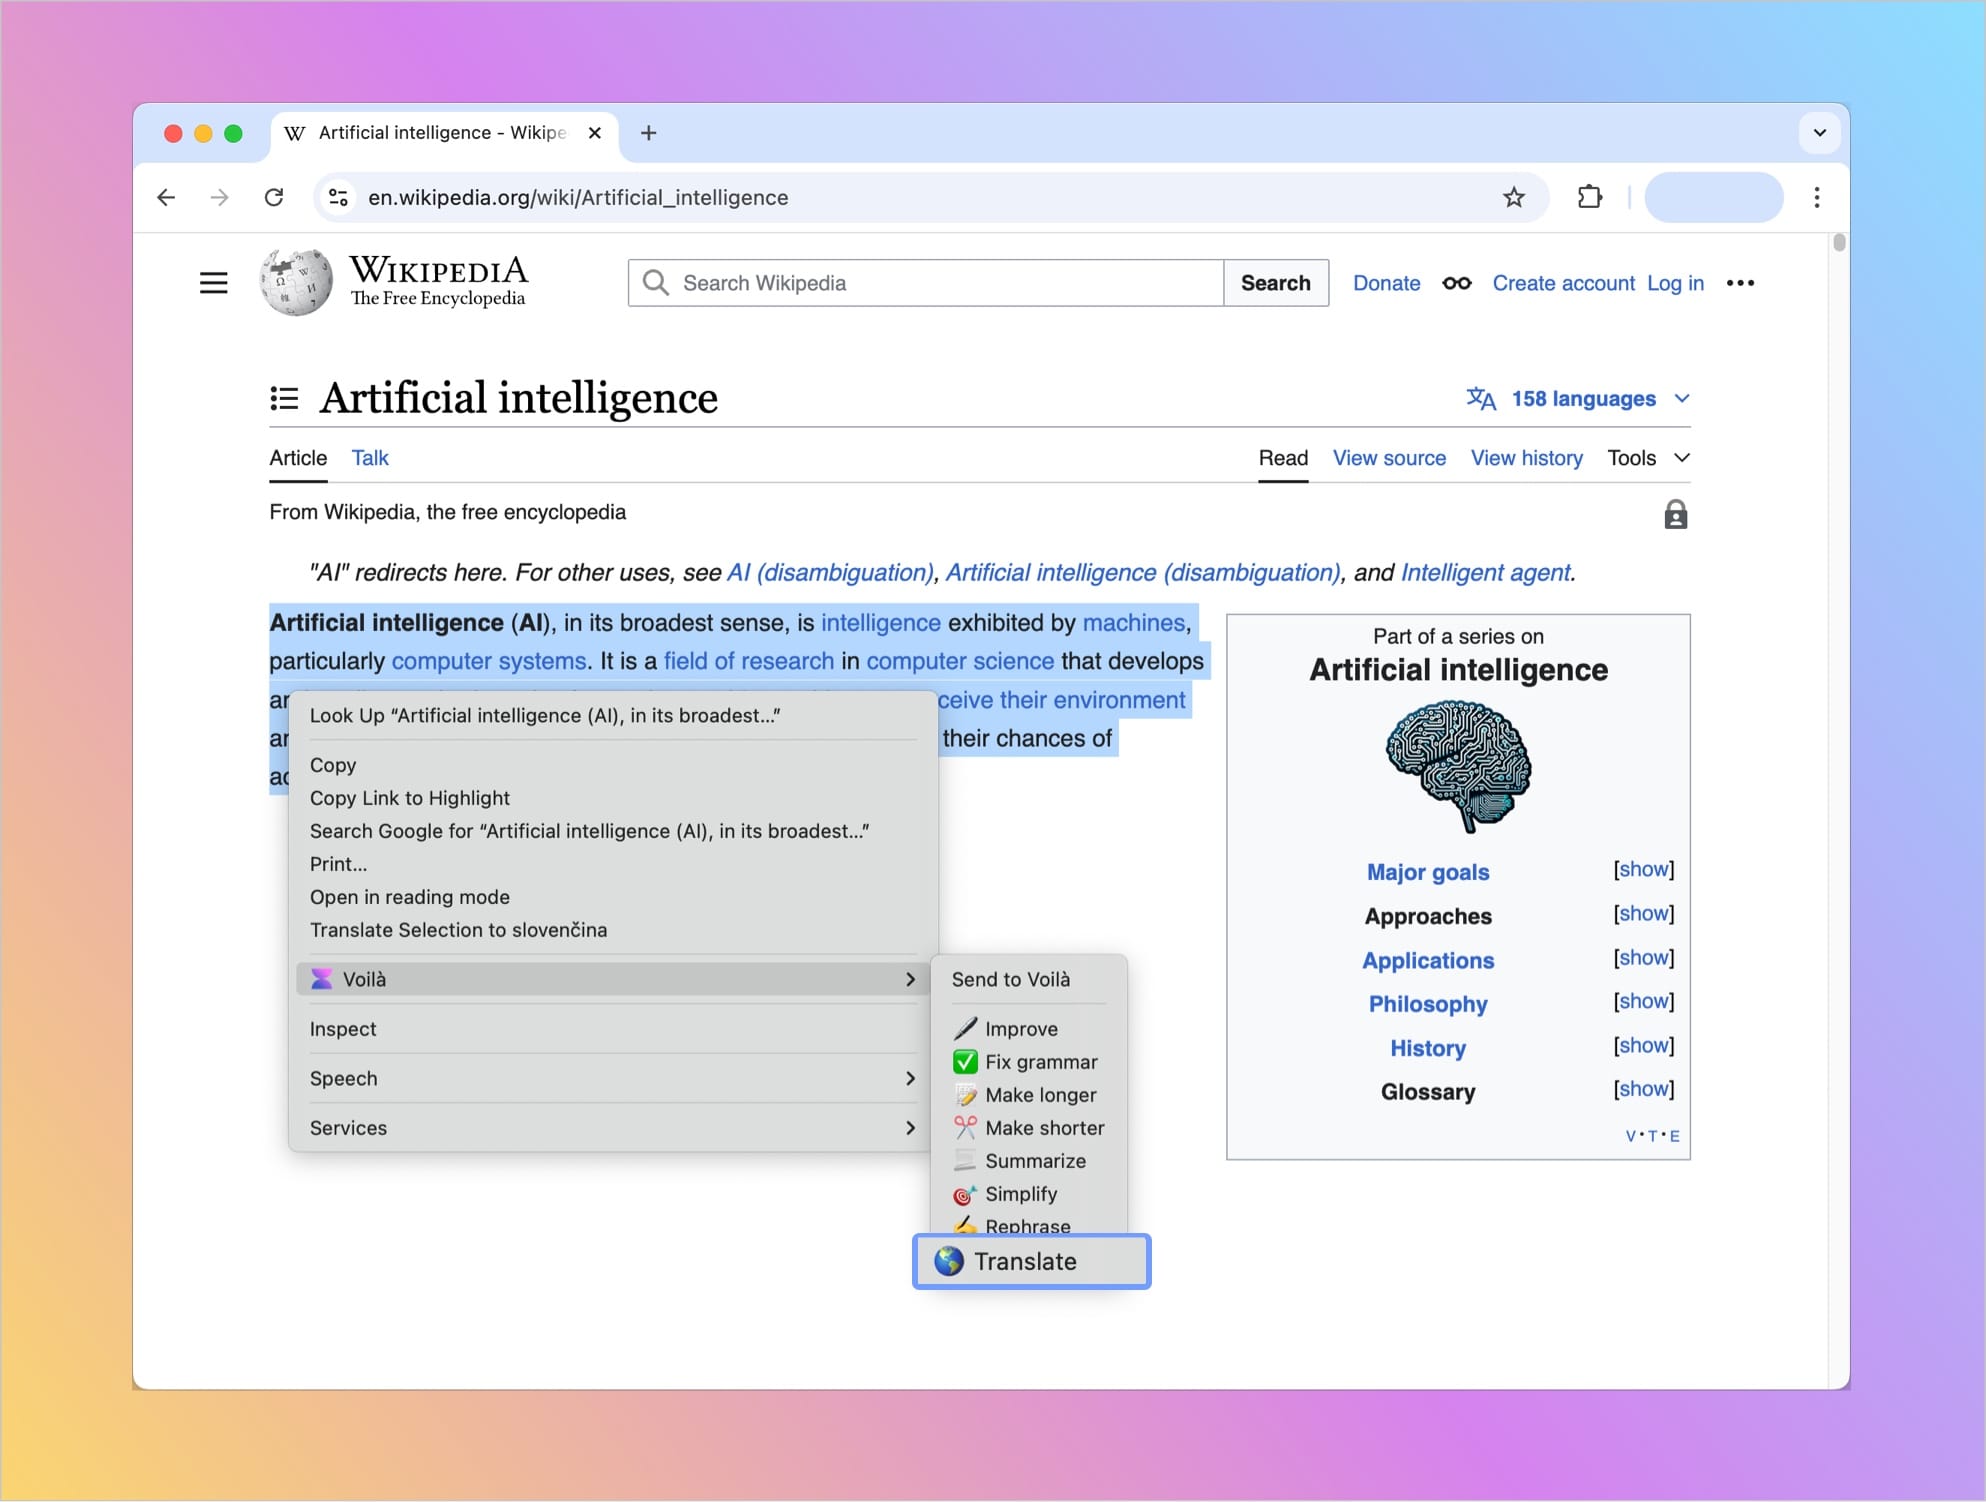Choose the Improve pen icon

964,1028
